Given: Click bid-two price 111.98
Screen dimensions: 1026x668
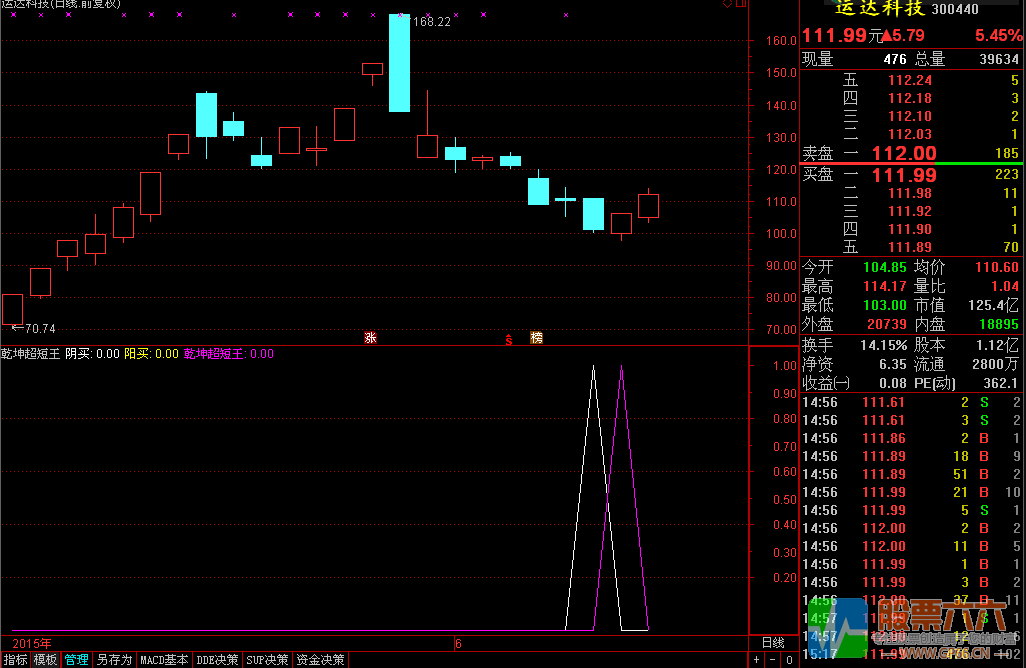Looking at the screenshot, I should pyautogui.click(x=910, y=193).
